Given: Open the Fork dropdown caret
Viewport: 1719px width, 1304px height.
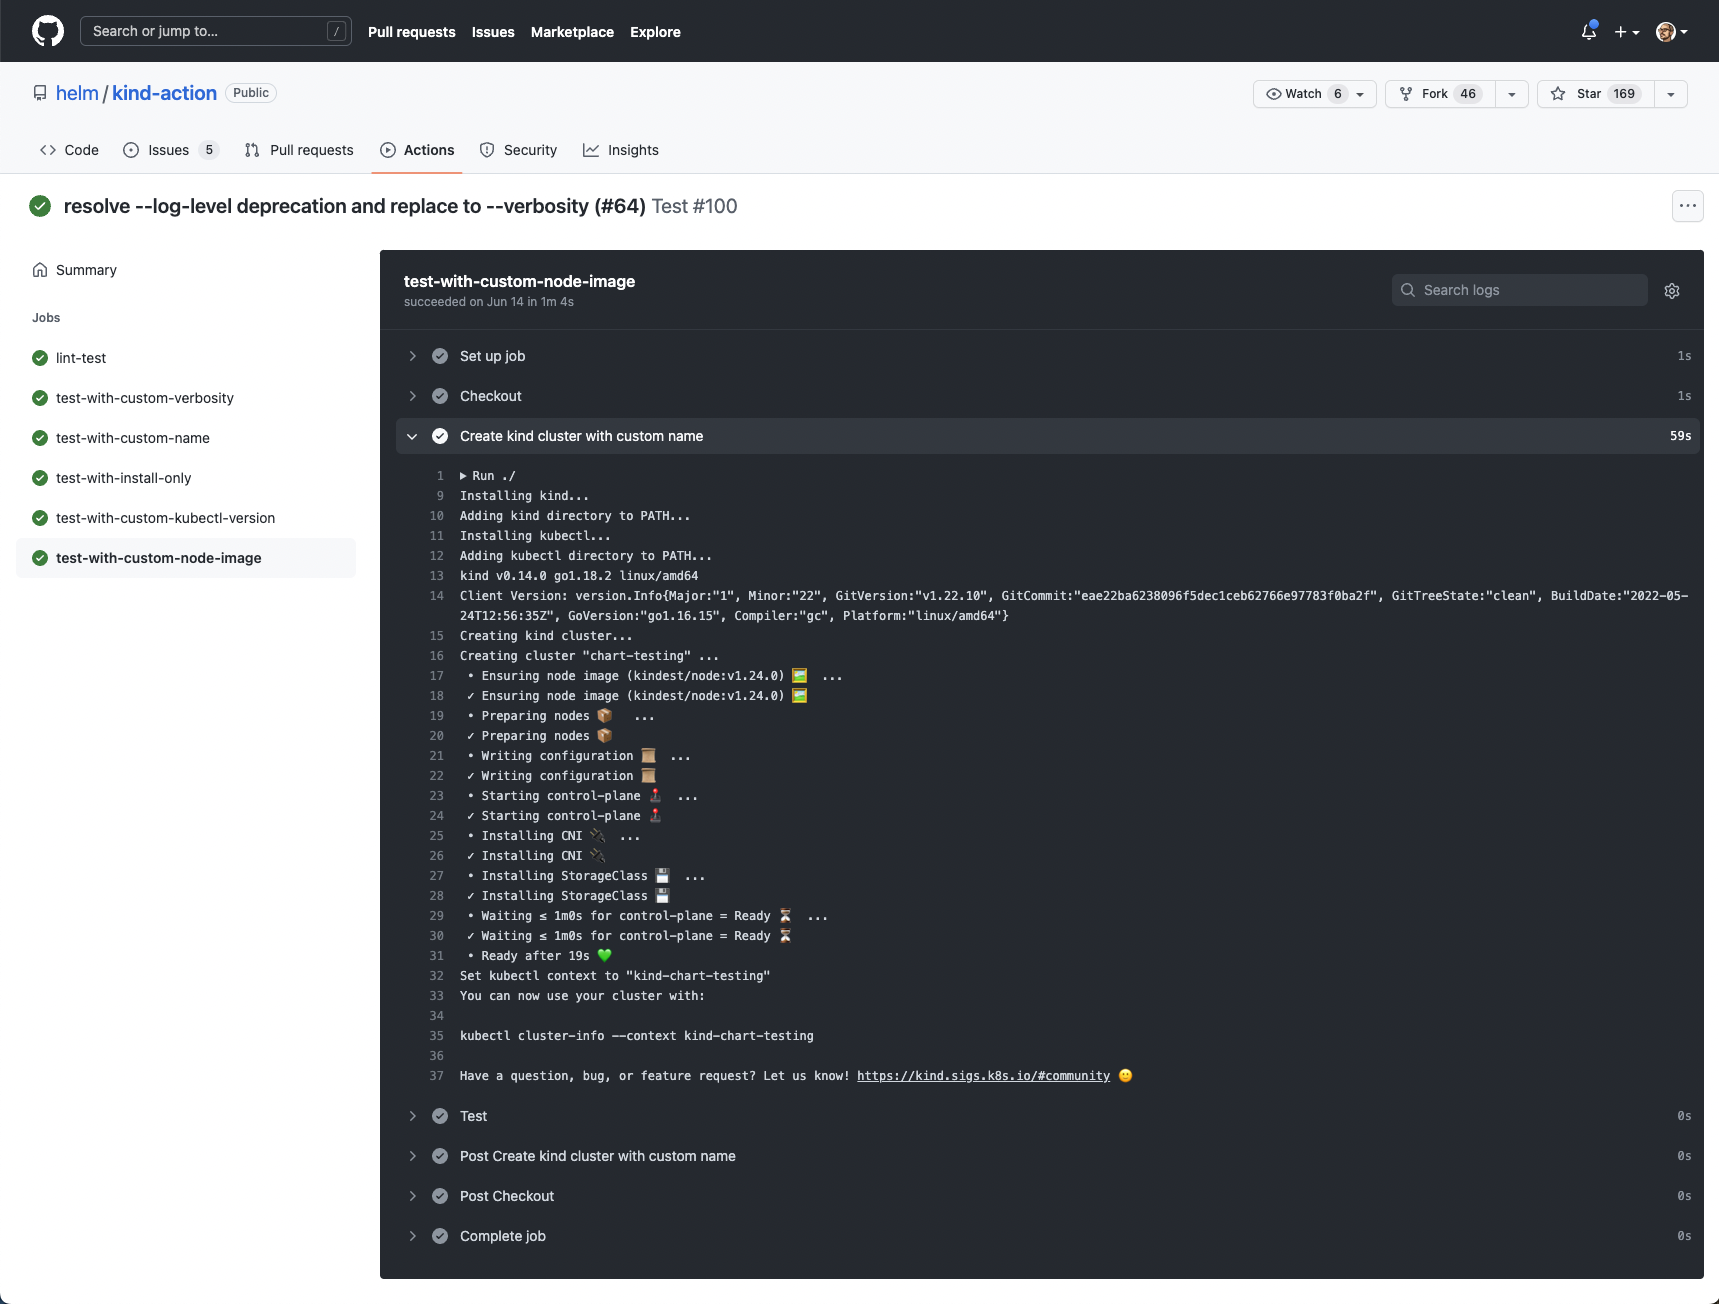Looking at the screenshot, I should pyautogui.click(x=1511, y=93).
